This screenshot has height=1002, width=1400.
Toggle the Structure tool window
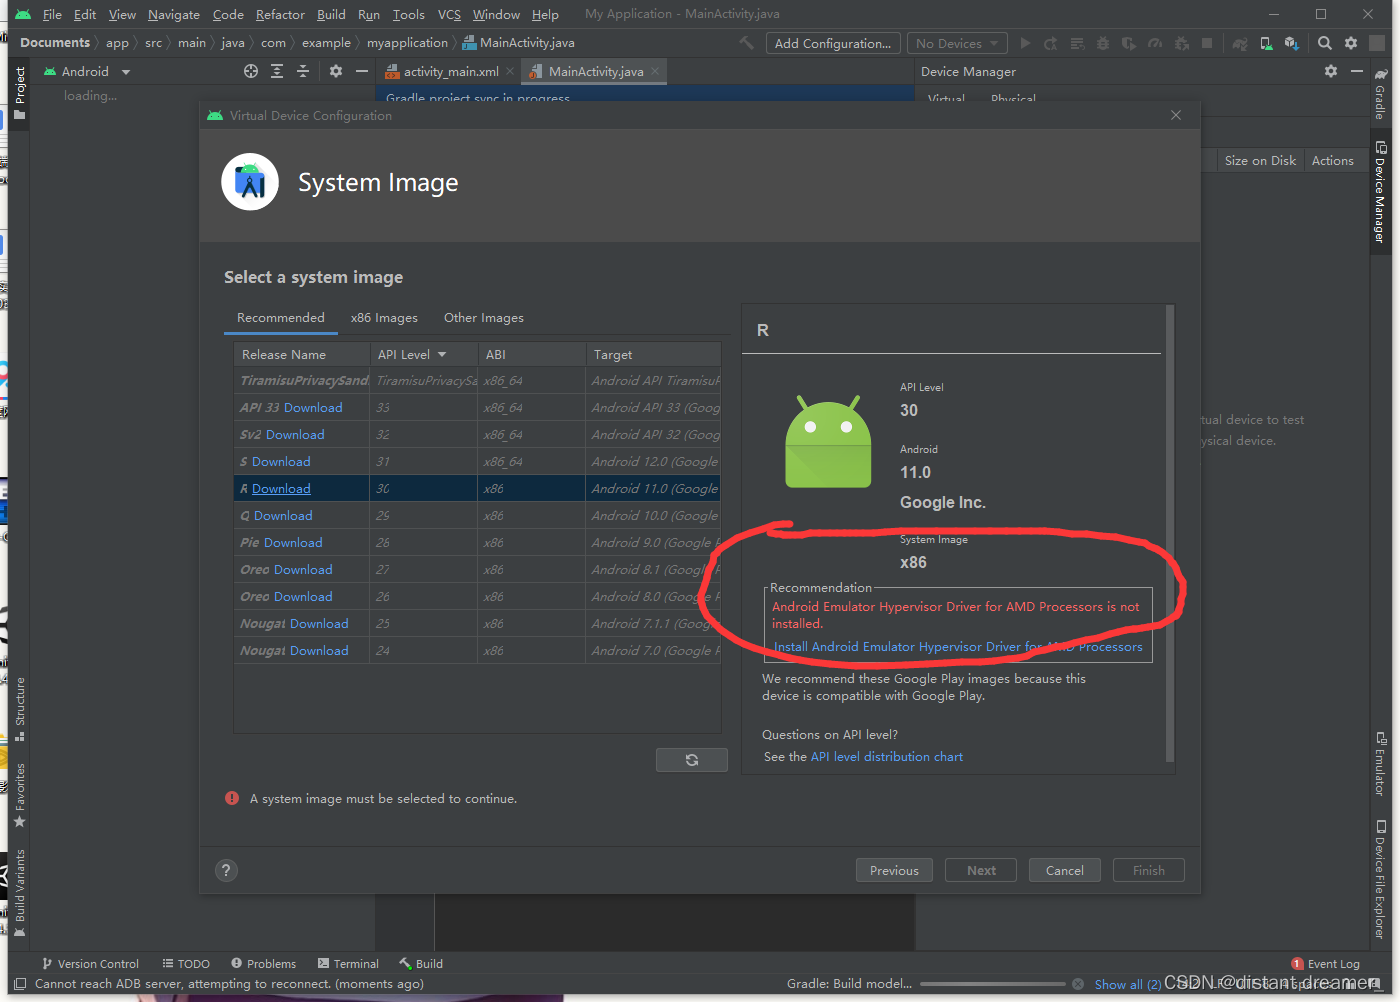point(19,708)
